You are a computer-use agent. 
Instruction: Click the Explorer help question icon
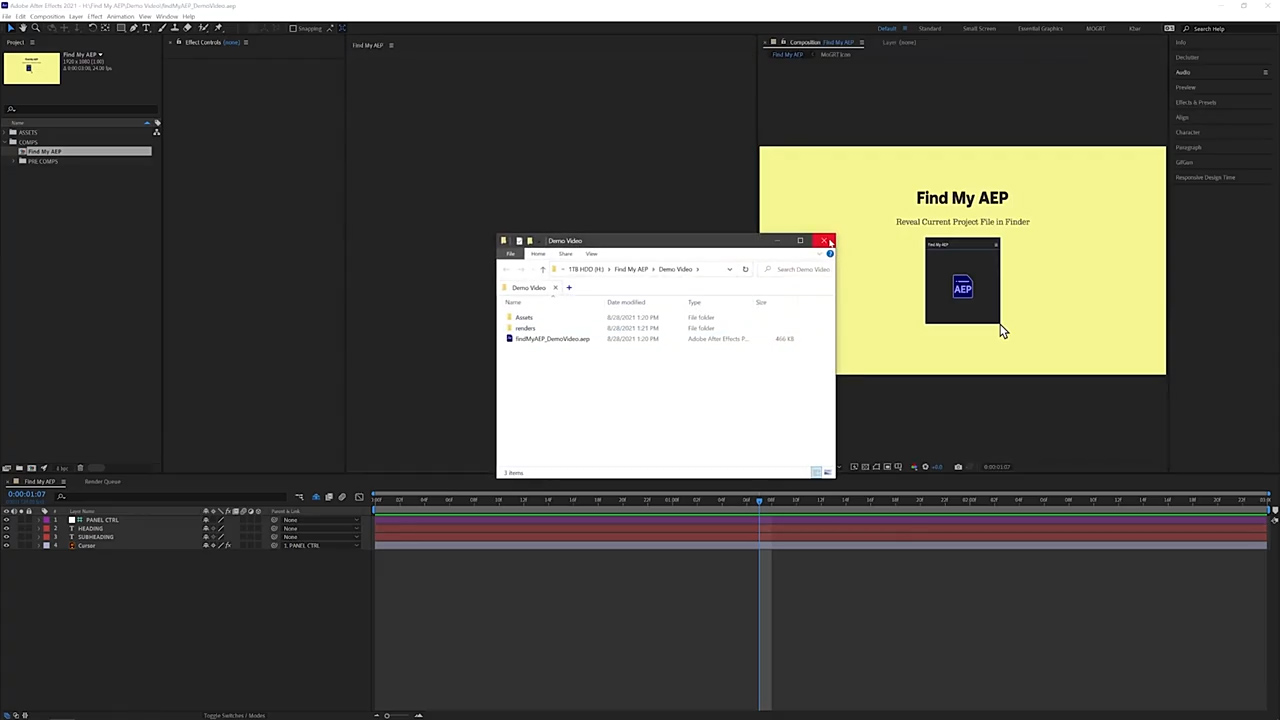pos(830,254)
